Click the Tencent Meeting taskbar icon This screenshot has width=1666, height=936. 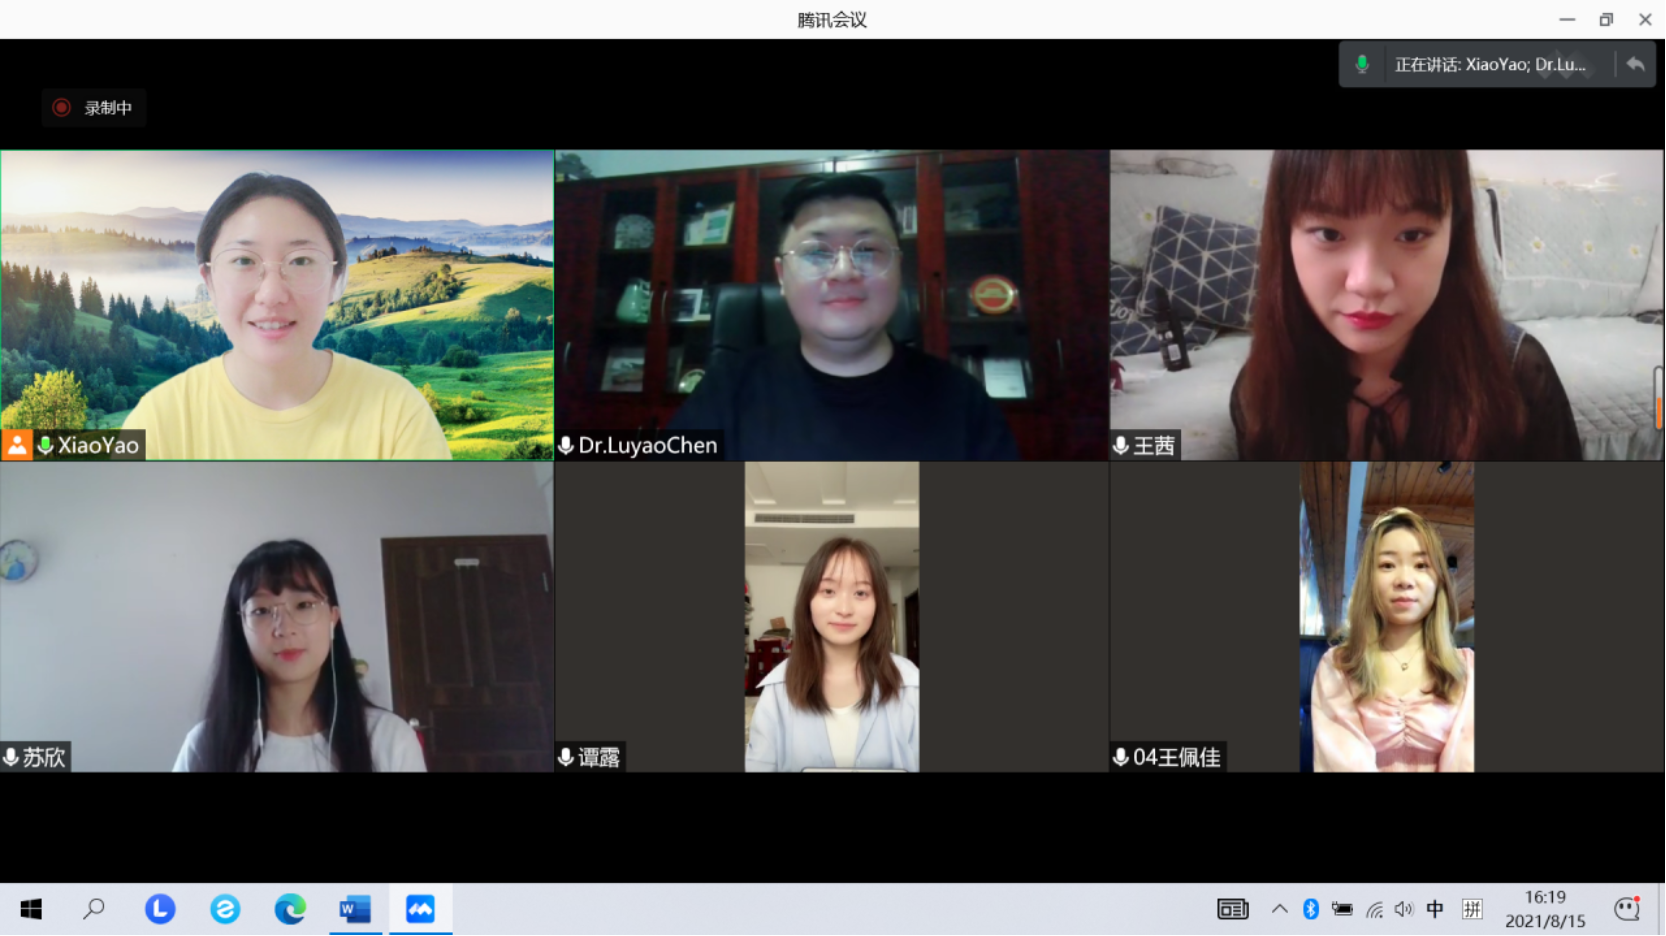click(420, 909)
